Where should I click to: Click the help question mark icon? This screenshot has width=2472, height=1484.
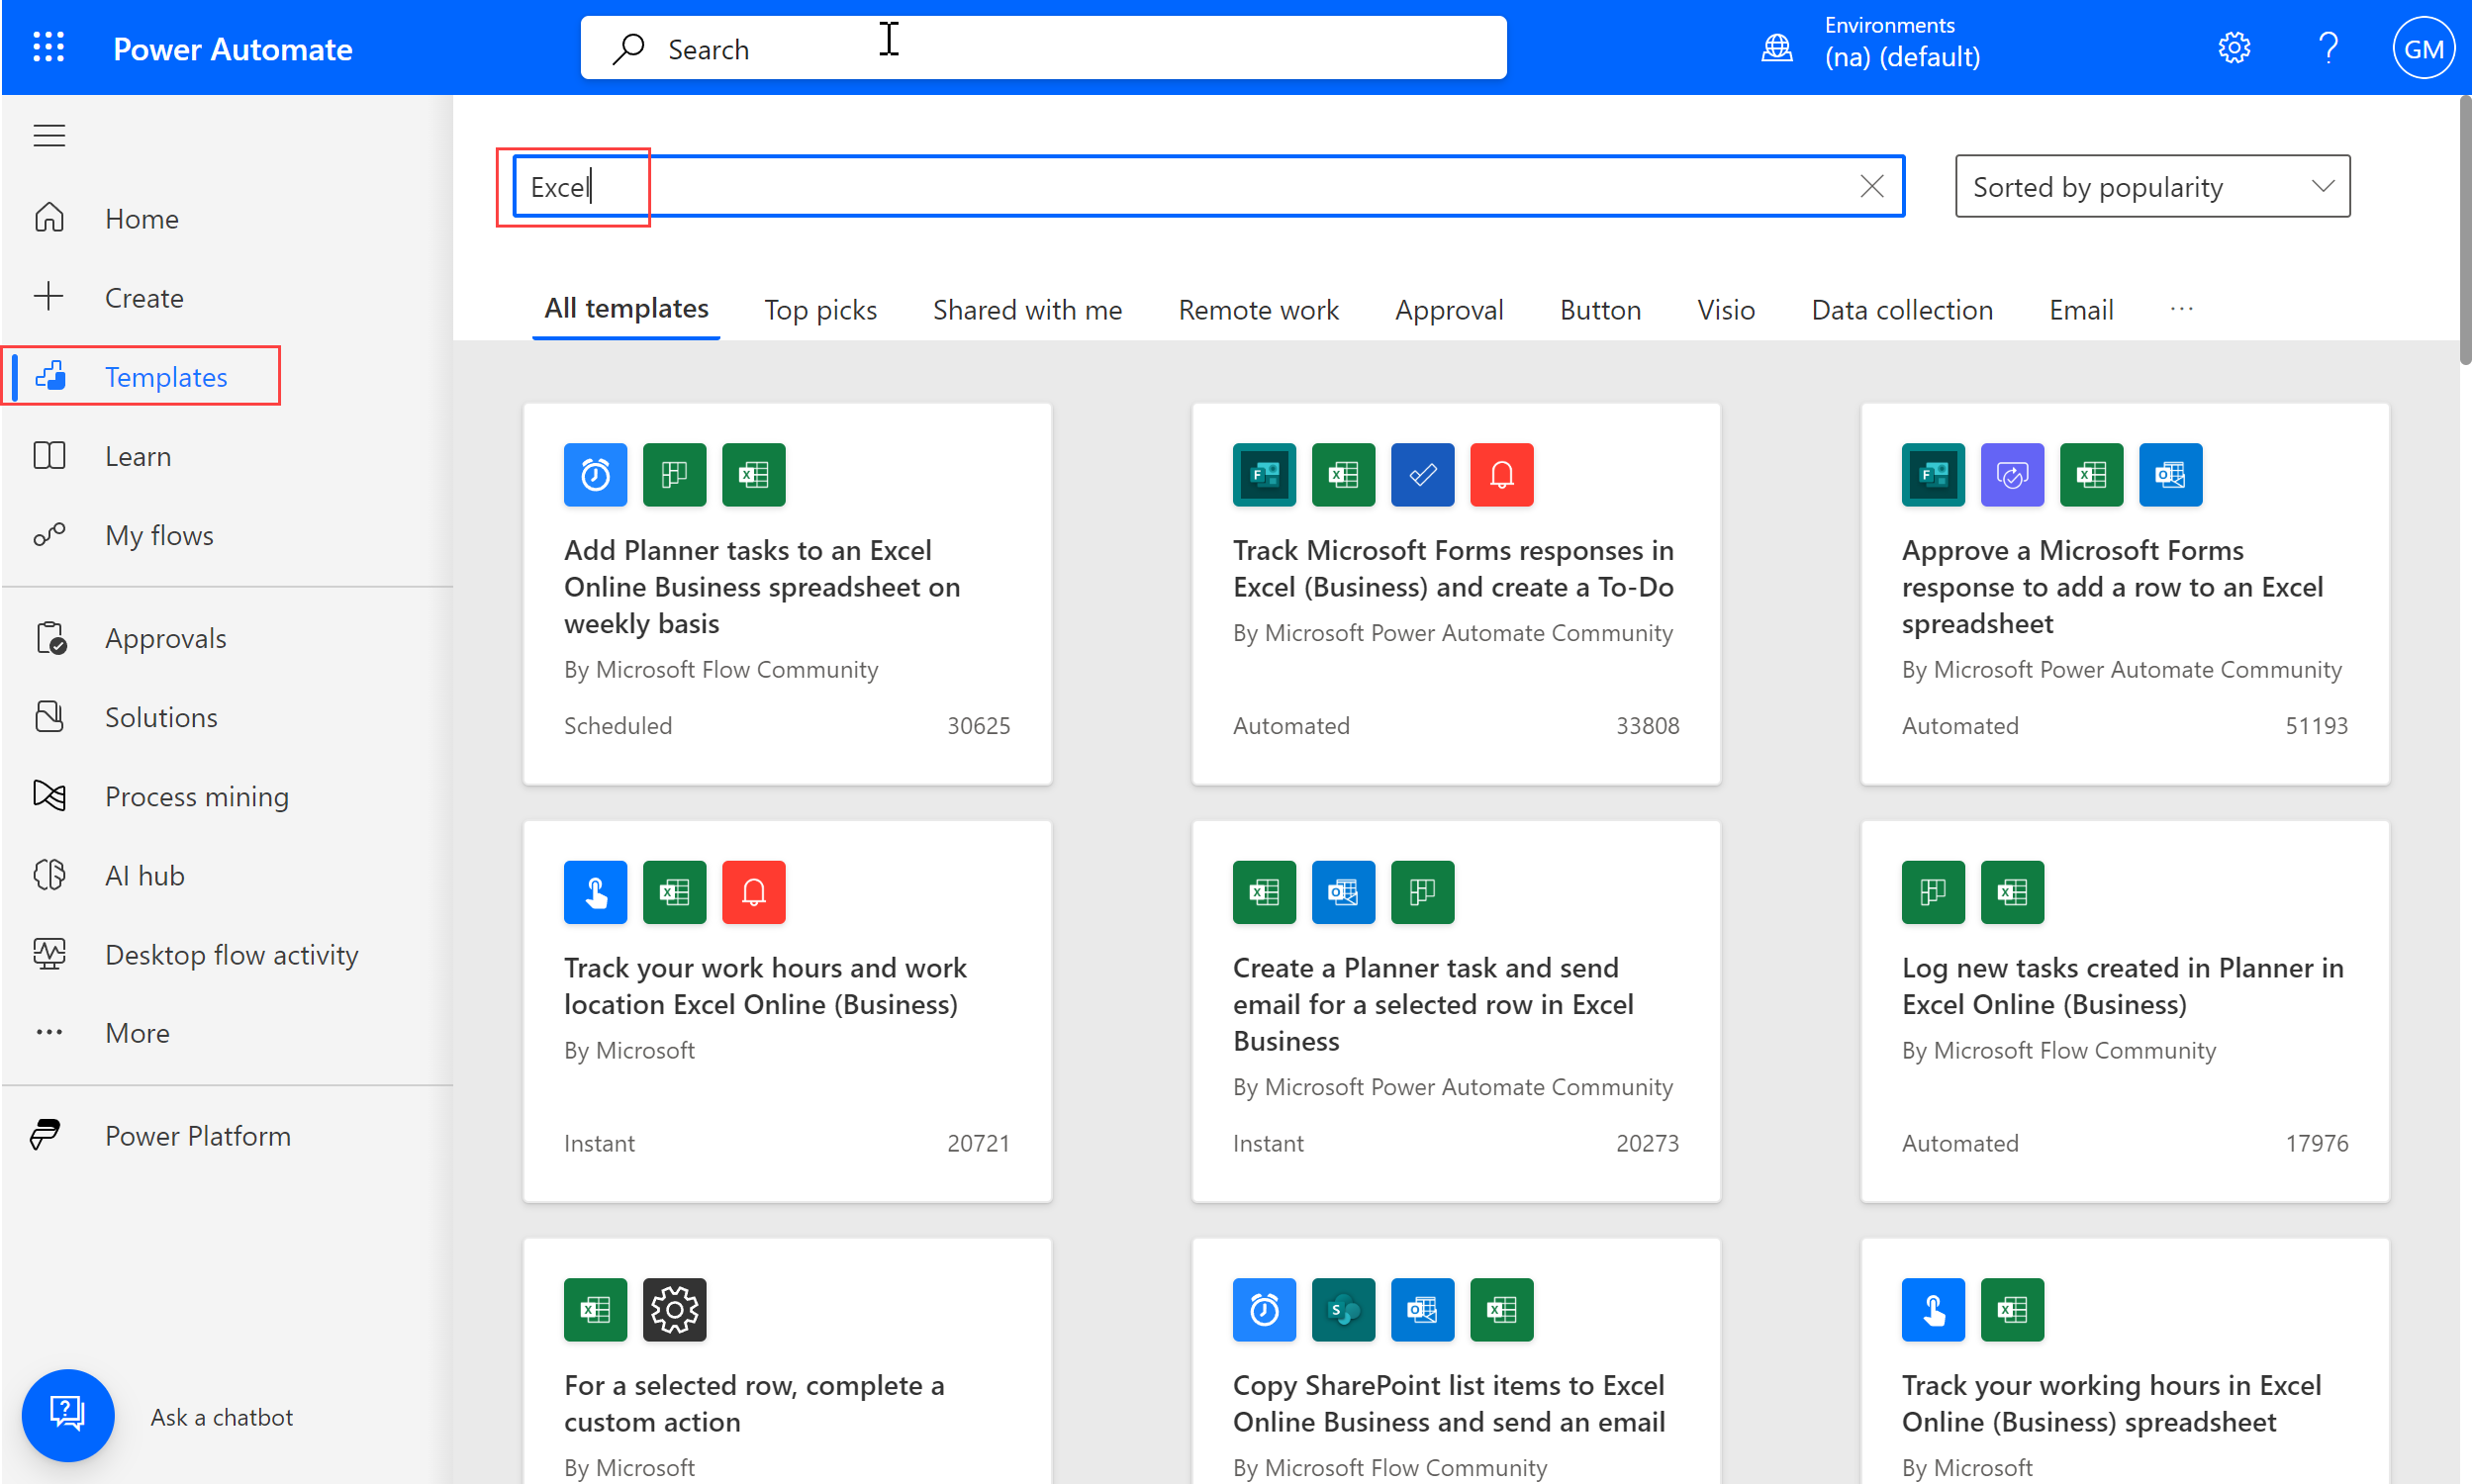2328,47
